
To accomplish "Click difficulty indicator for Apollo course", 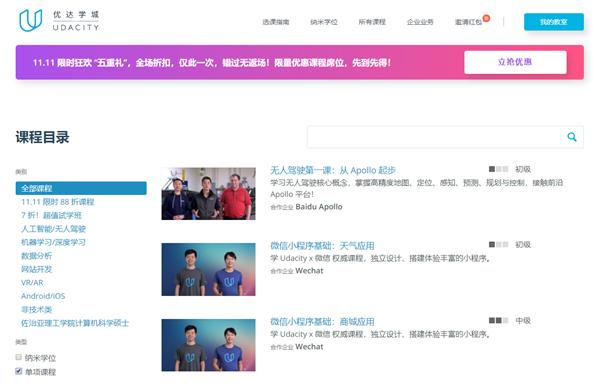I will [x=498, y=169].
